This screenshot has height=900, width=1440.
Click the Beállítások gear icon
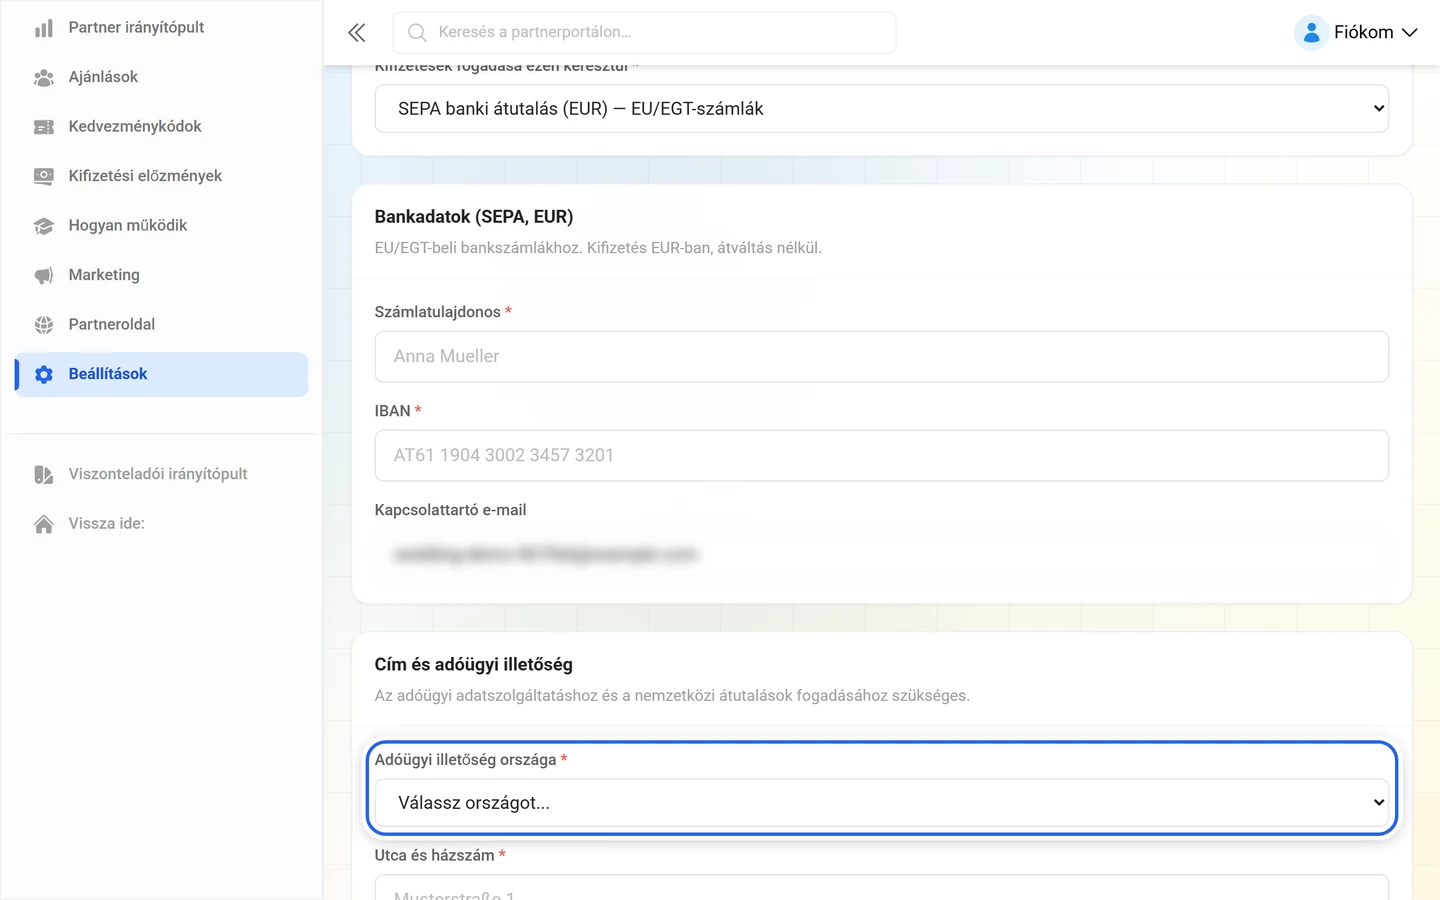44,374
